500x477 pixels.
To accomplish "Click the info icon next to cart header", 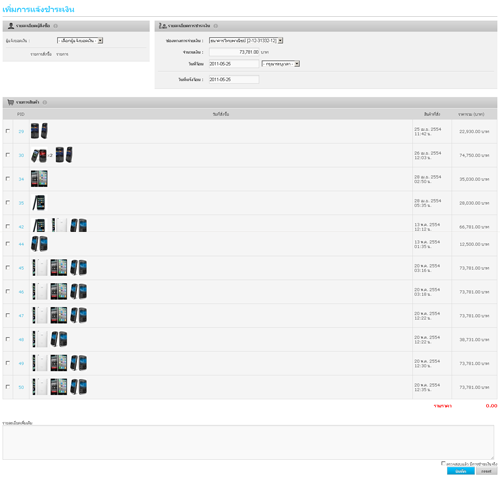I will (x=45, y=102).
